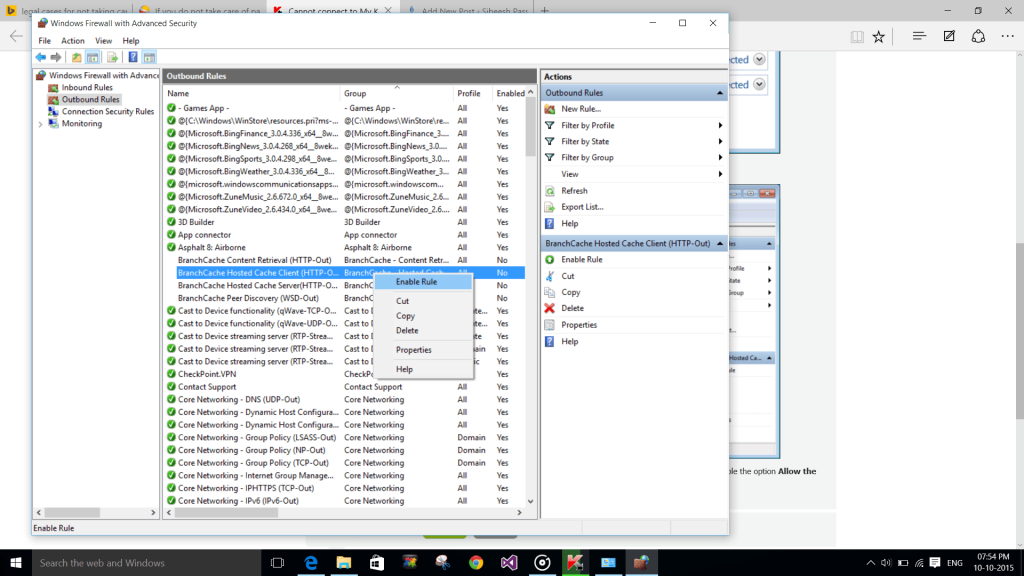Choose Delete from the context menu

(423, 330)
